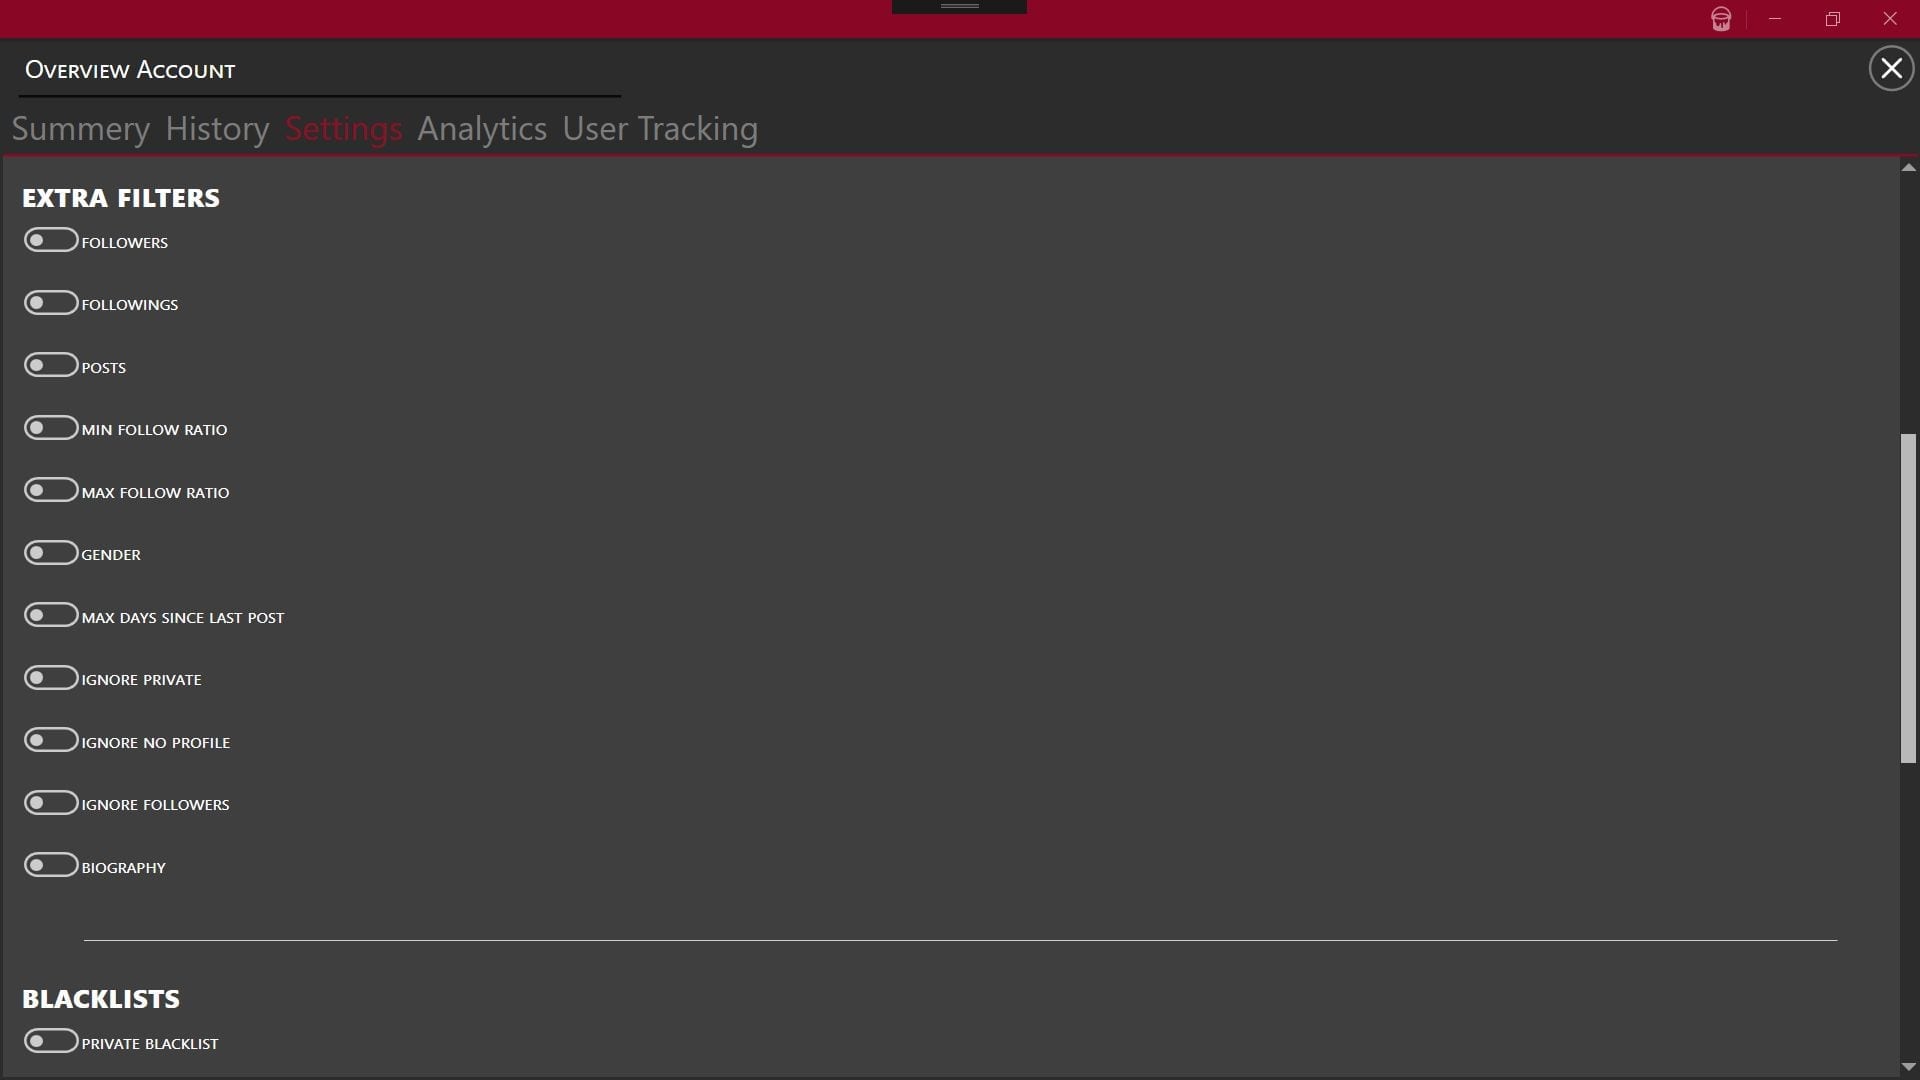
Task: Open the Summery tab
Action: (x=81, y=129)
